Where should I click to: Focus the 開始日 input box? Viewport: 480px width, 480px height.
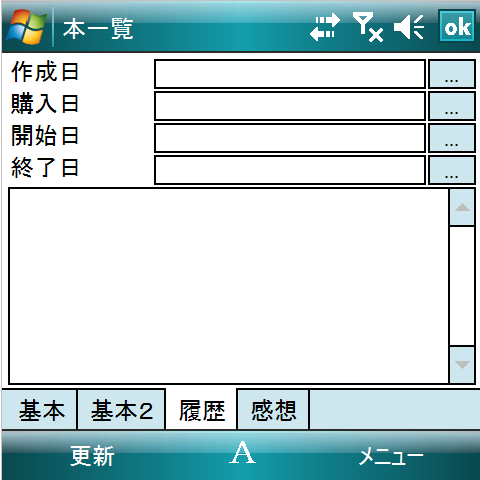[290, 138]
